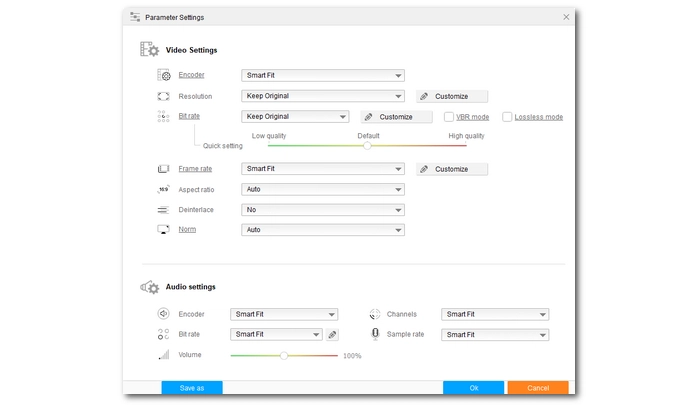Open the Deinterlace No dropdown
Viewport: 700px width, 405px height.
click(x=323, y=210)
